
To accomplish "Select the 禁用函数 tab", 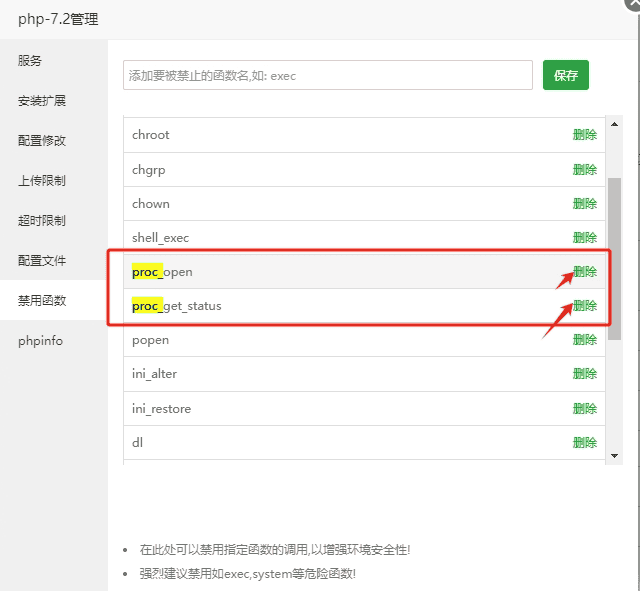I will [42, 301].
